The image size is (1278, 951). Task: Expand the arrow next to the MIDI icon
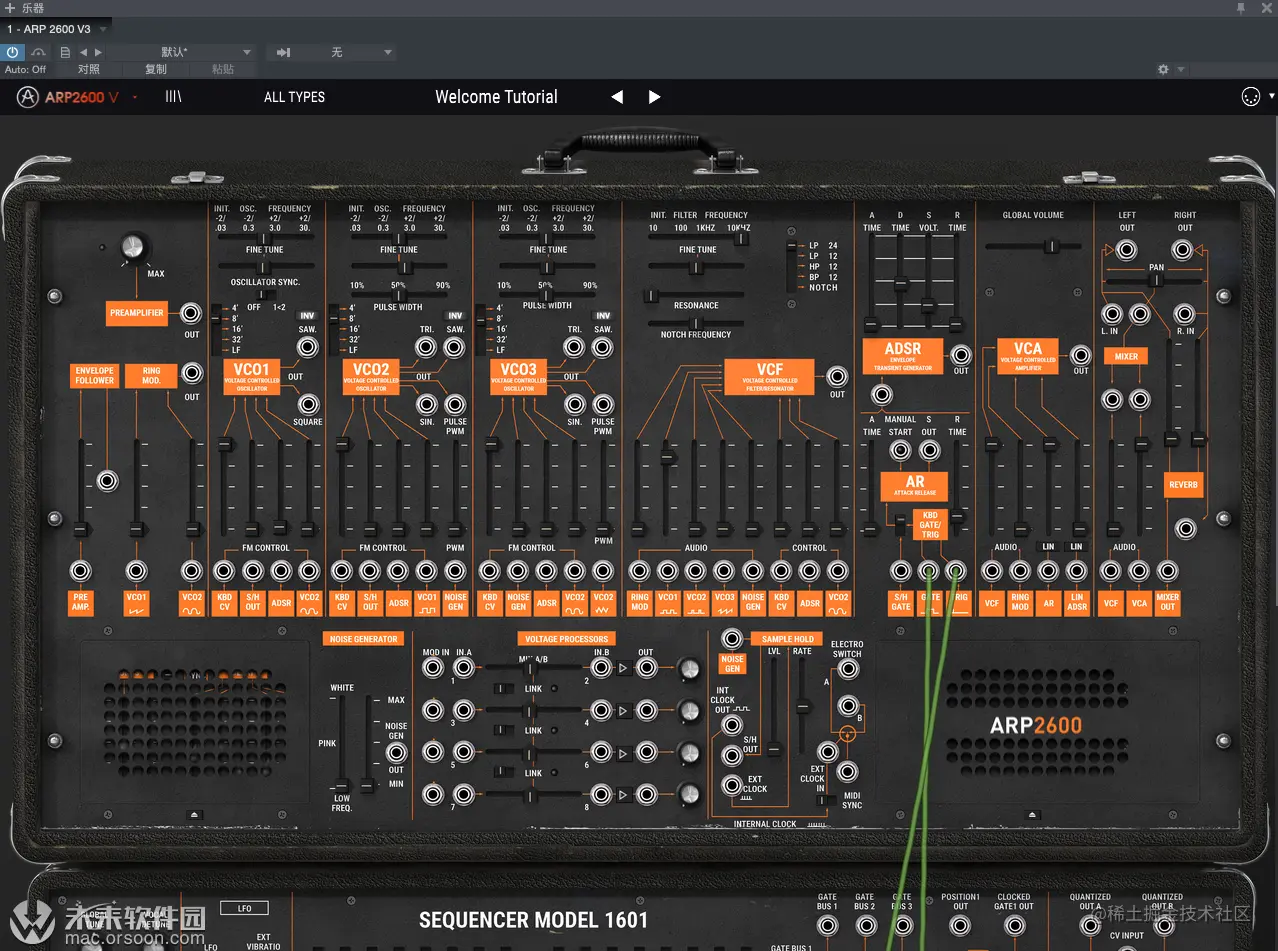[1271, 97]
